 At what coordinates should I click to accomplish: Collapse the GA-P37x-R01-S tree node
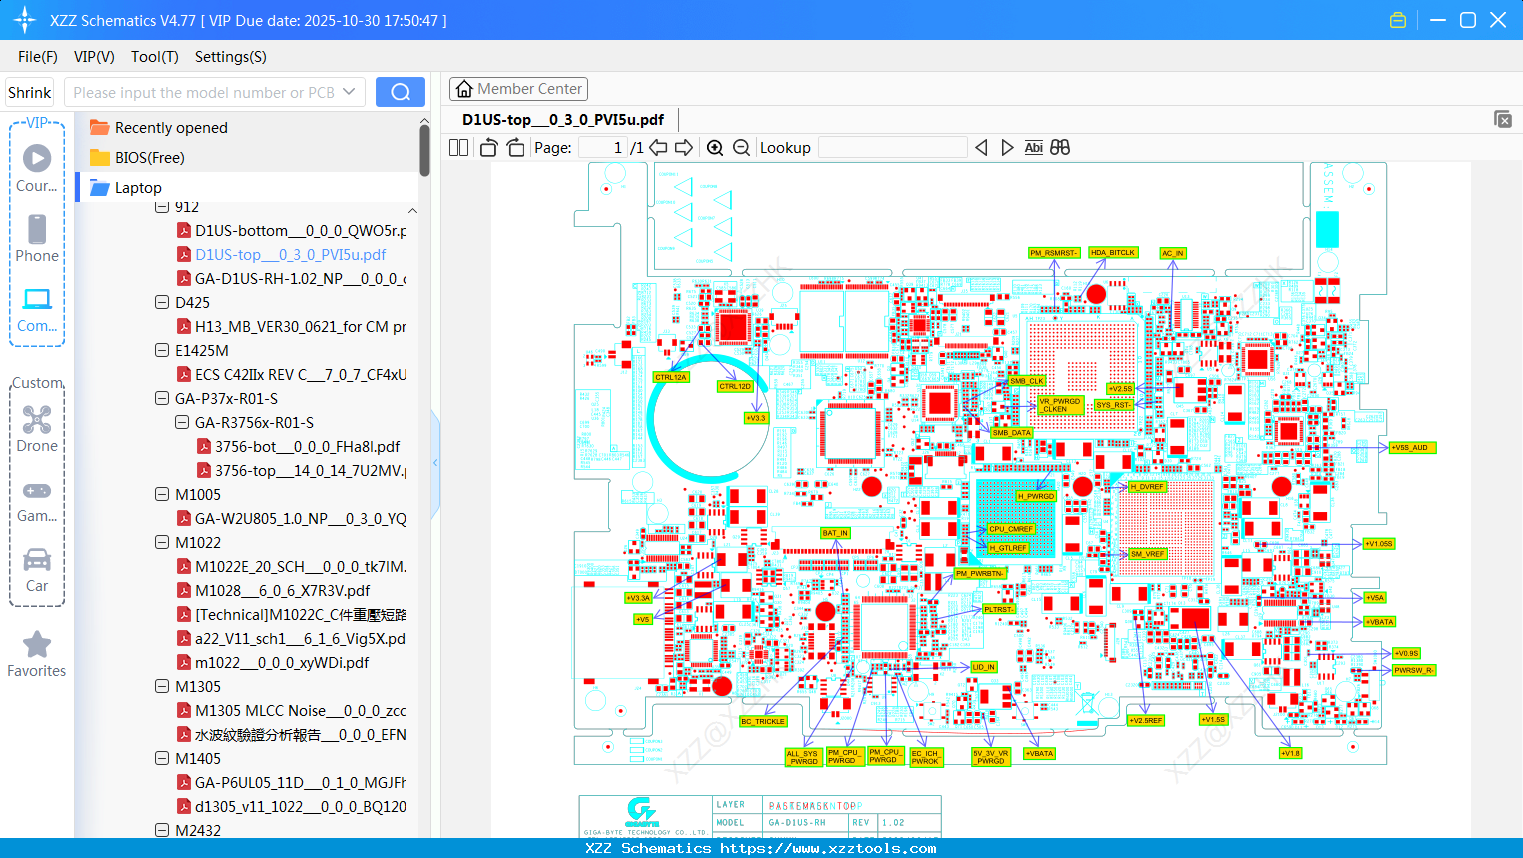(x=162, y=398)
